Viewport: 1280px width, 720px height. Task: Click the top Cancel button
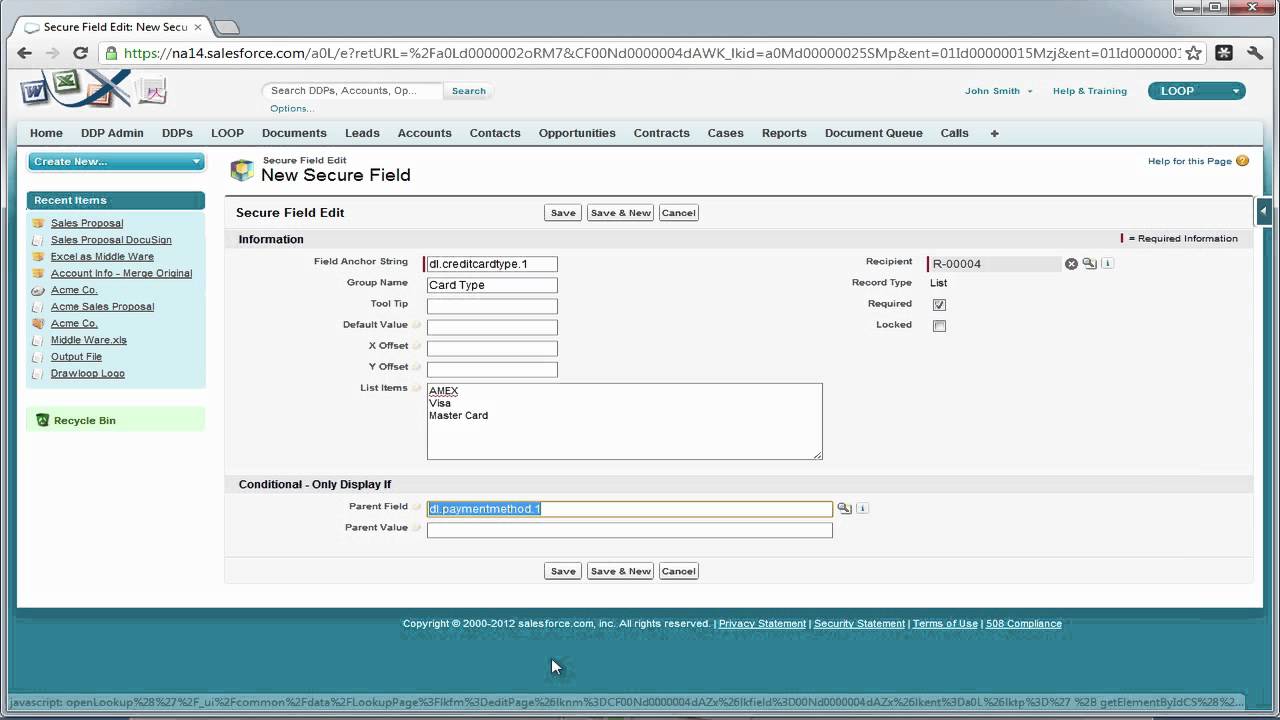point(678,213)
